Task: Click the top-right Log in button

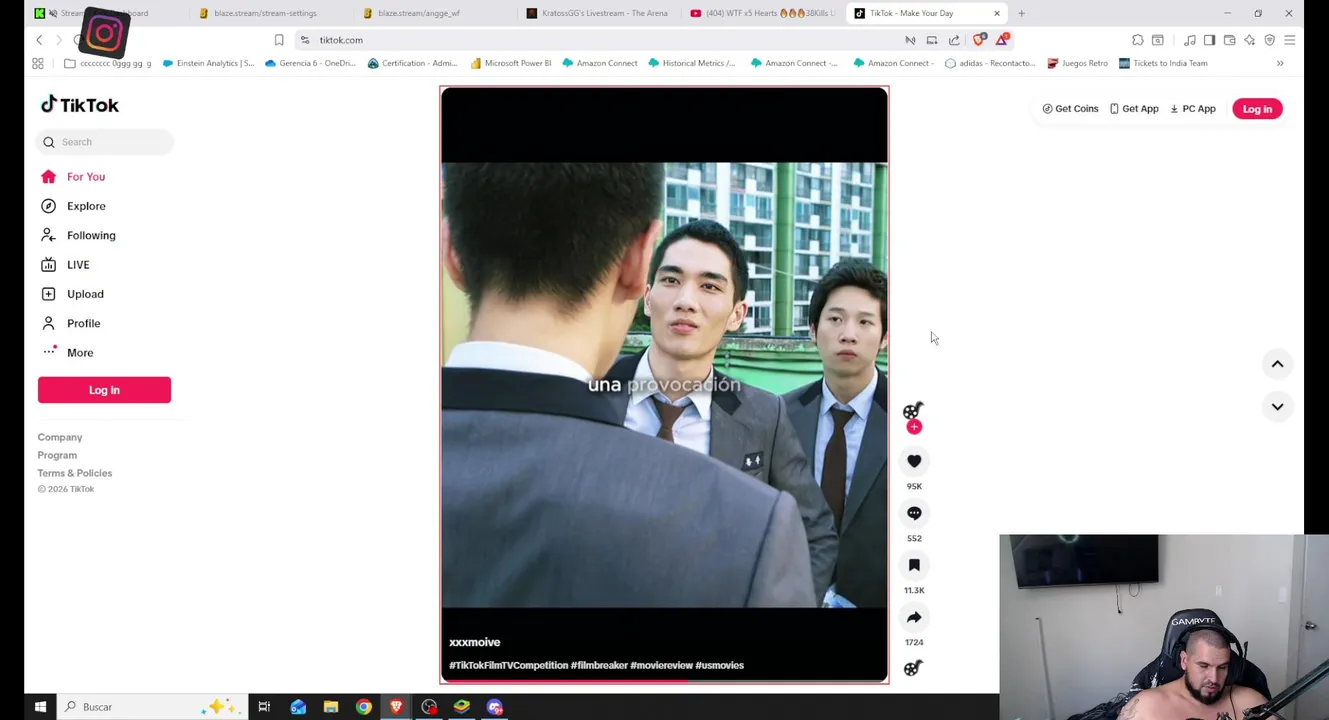Action: 1257,109
